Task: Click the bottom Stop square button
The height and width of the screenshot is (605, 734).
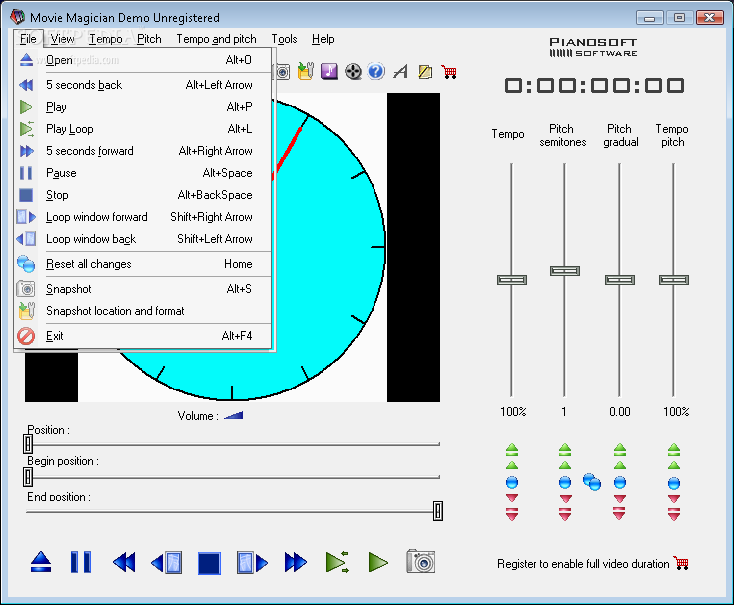Action: 209,563
